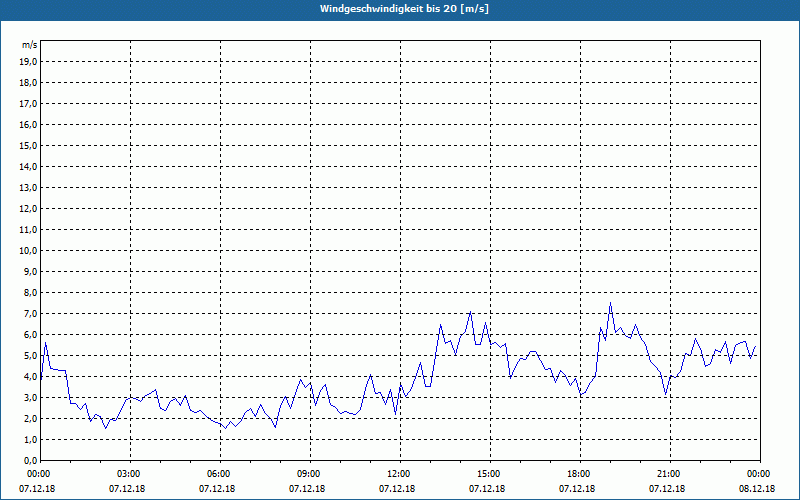Click the '2,0' y-axis value

point(30,418)
